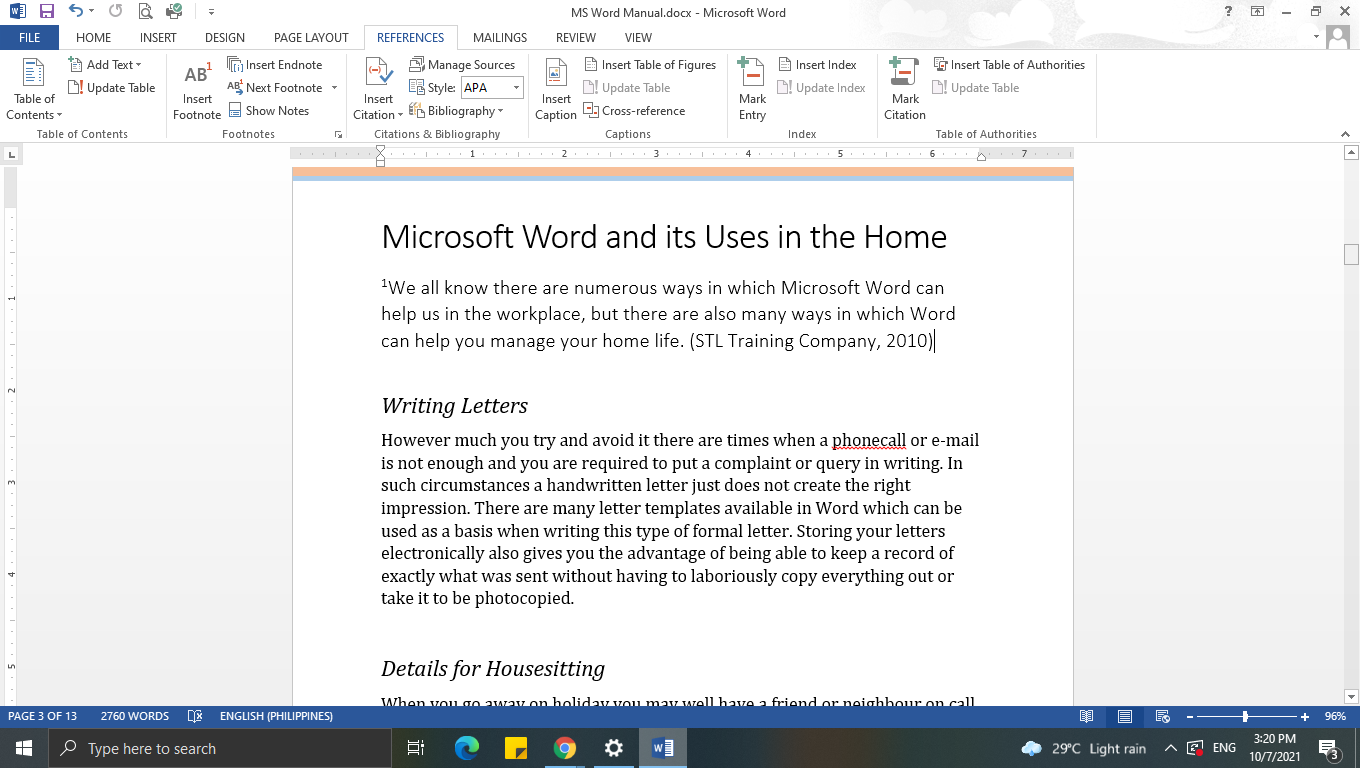Click Redo/Repeat in Quick Access Toolbar
1360x768 pixels.
(x=115, y=12)
